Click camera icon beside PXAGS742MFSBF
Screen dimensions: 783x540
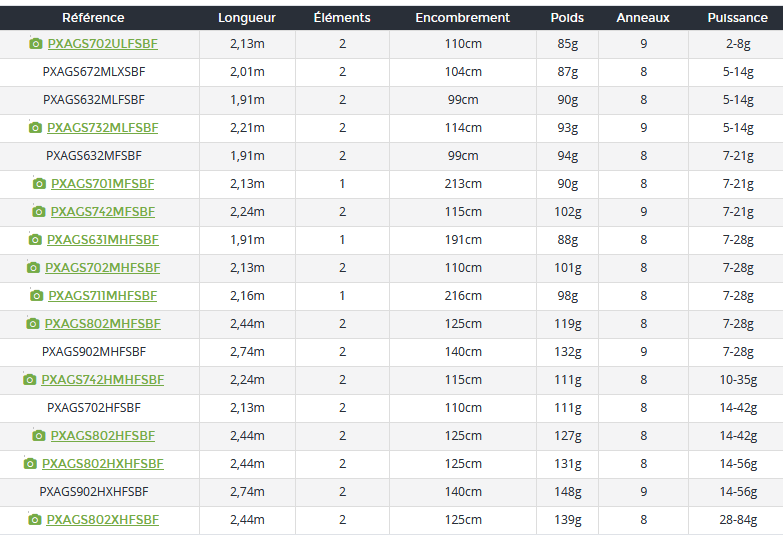tap(39, 212)
